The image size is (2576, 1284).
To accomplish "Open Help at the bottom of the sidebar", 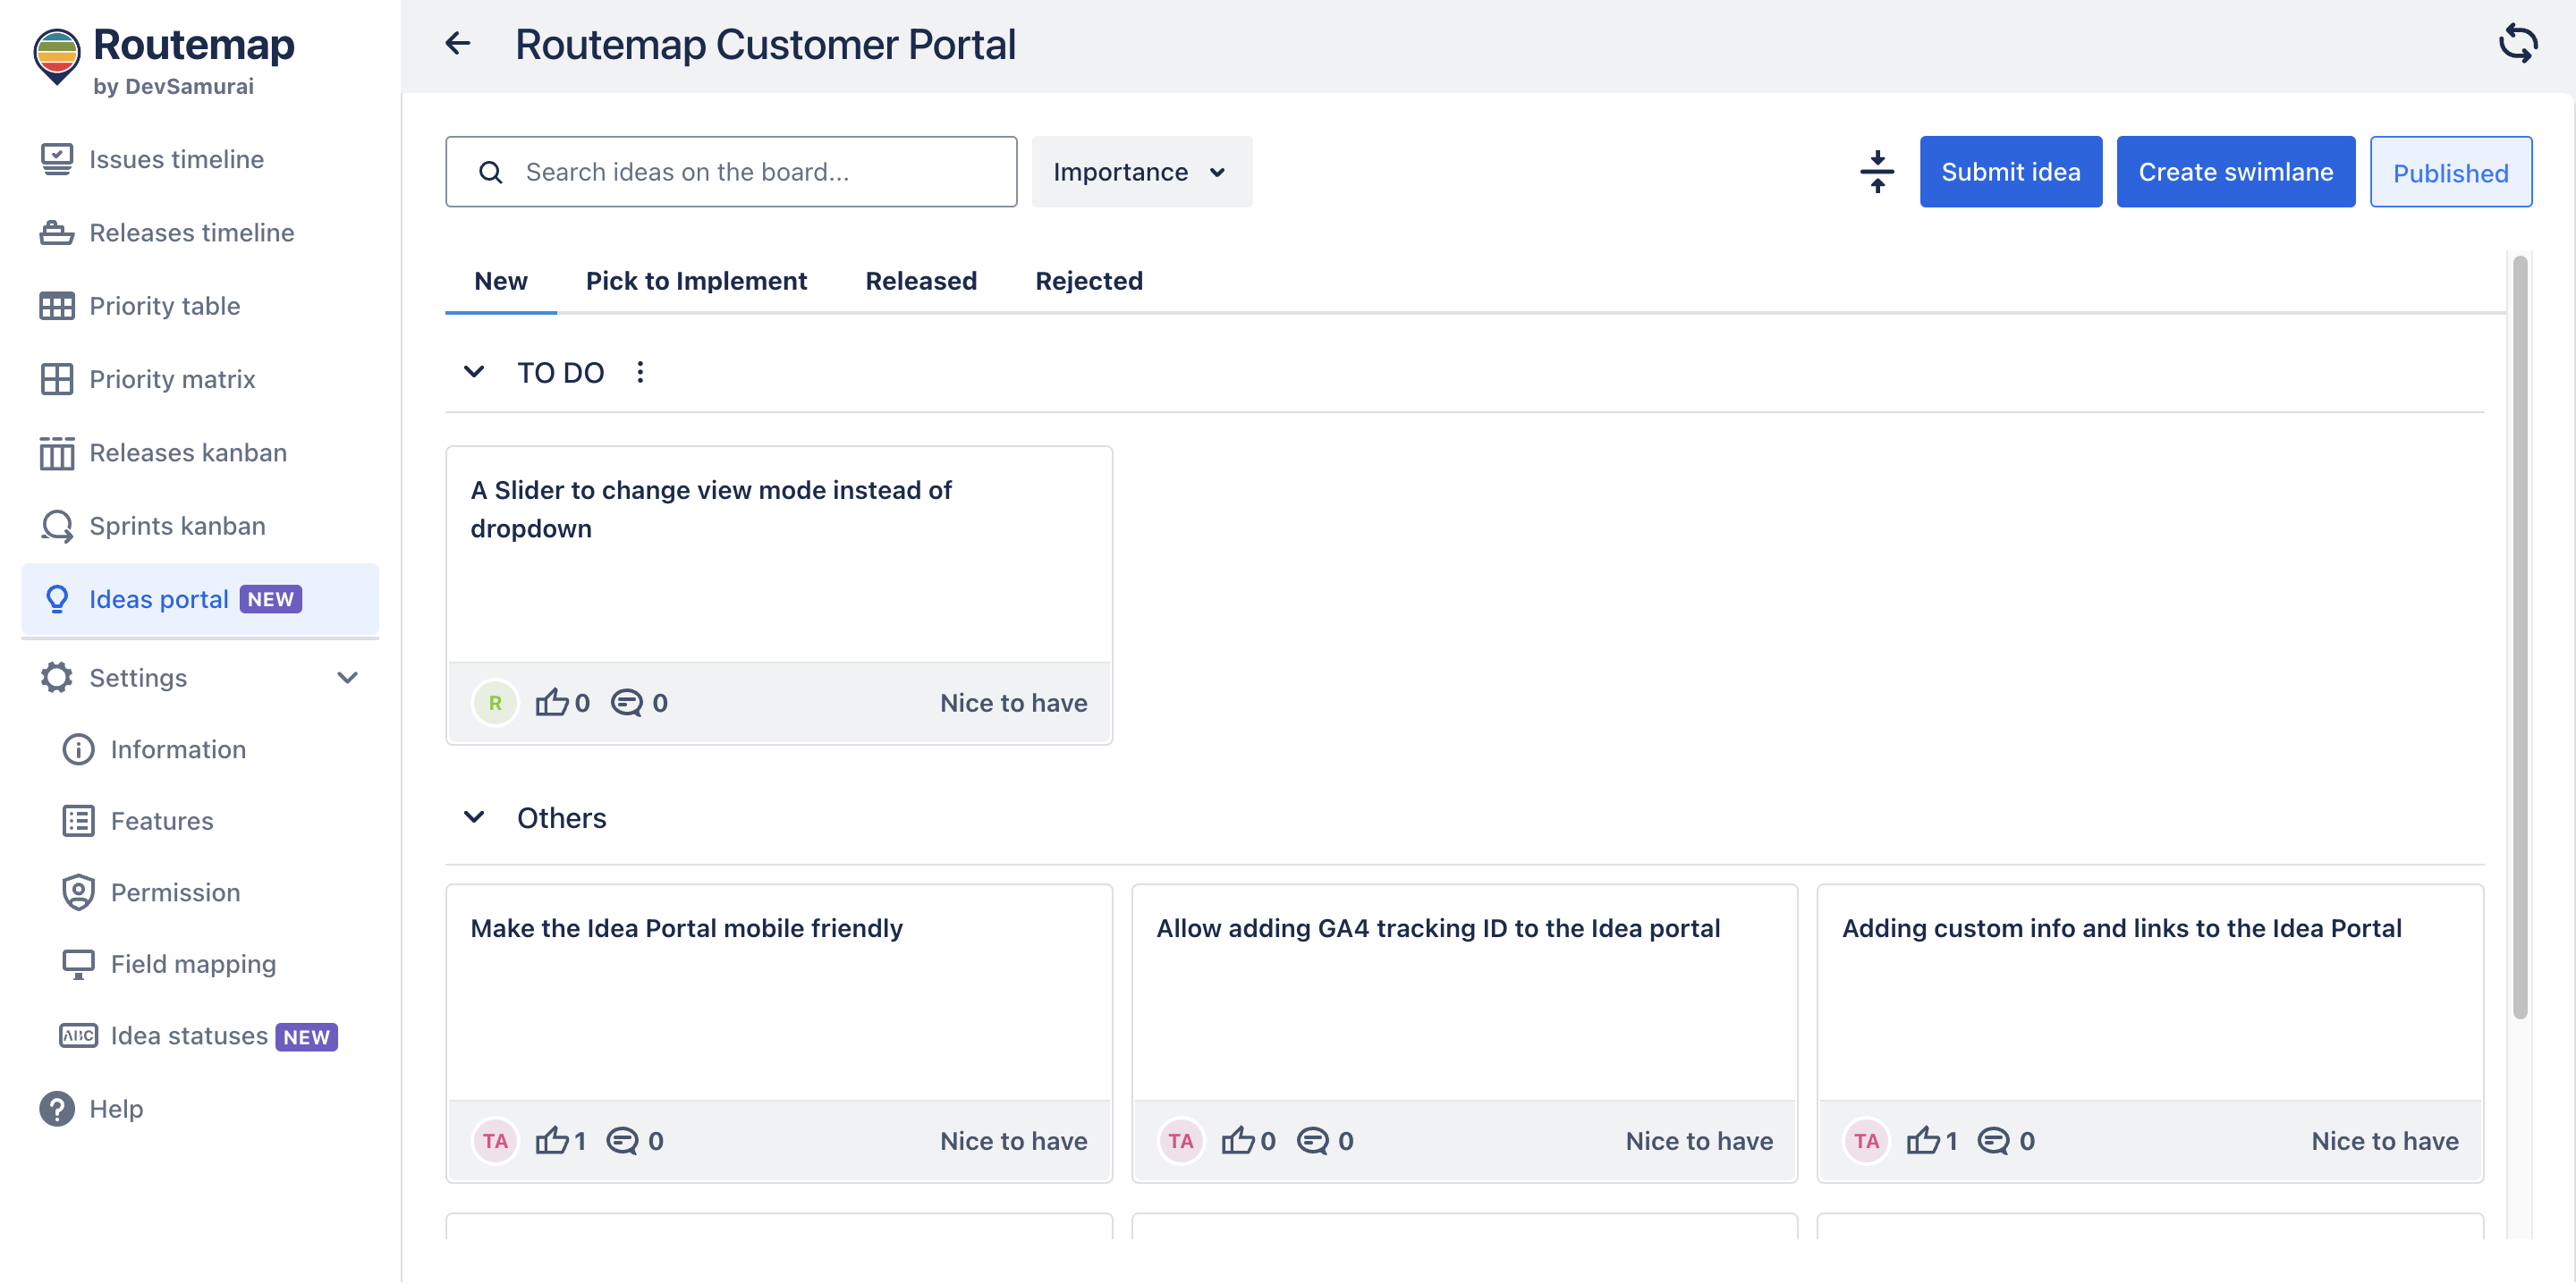I will pos(117,1108).
